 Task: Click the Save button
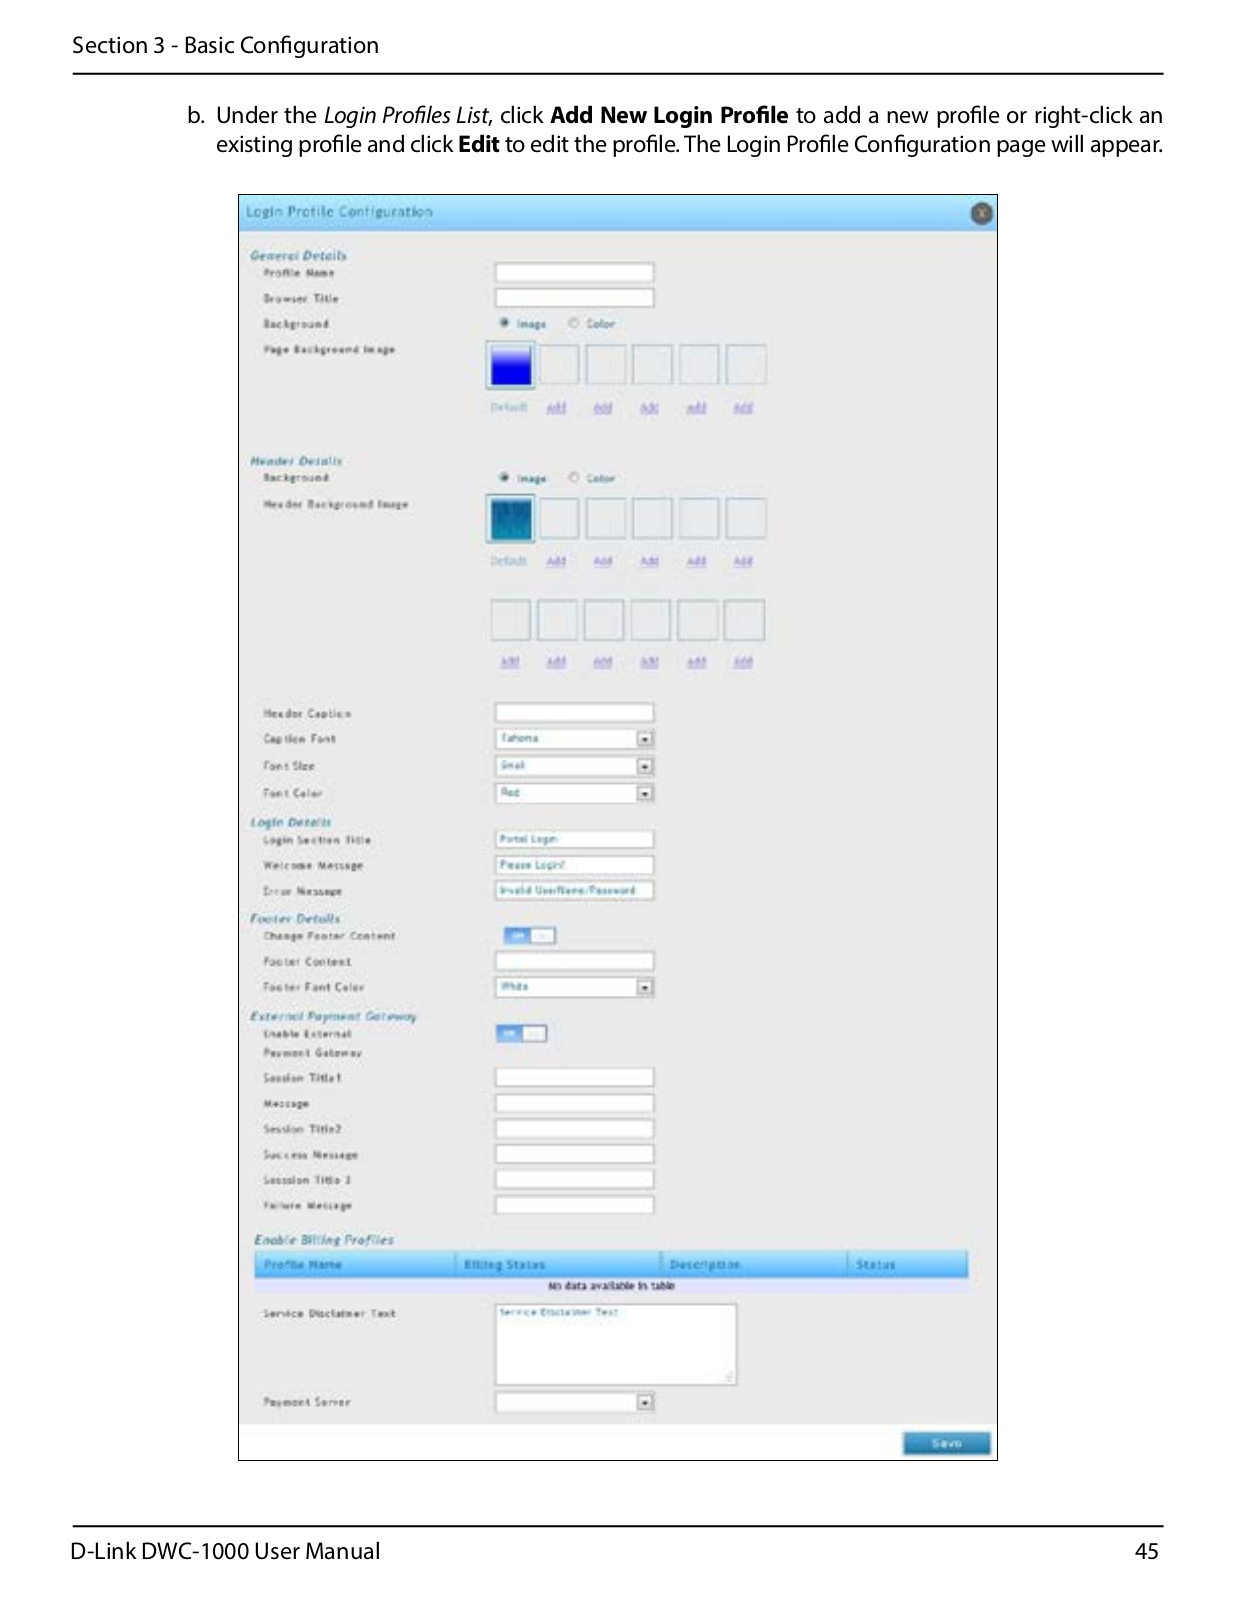(x=946, y=1443)
